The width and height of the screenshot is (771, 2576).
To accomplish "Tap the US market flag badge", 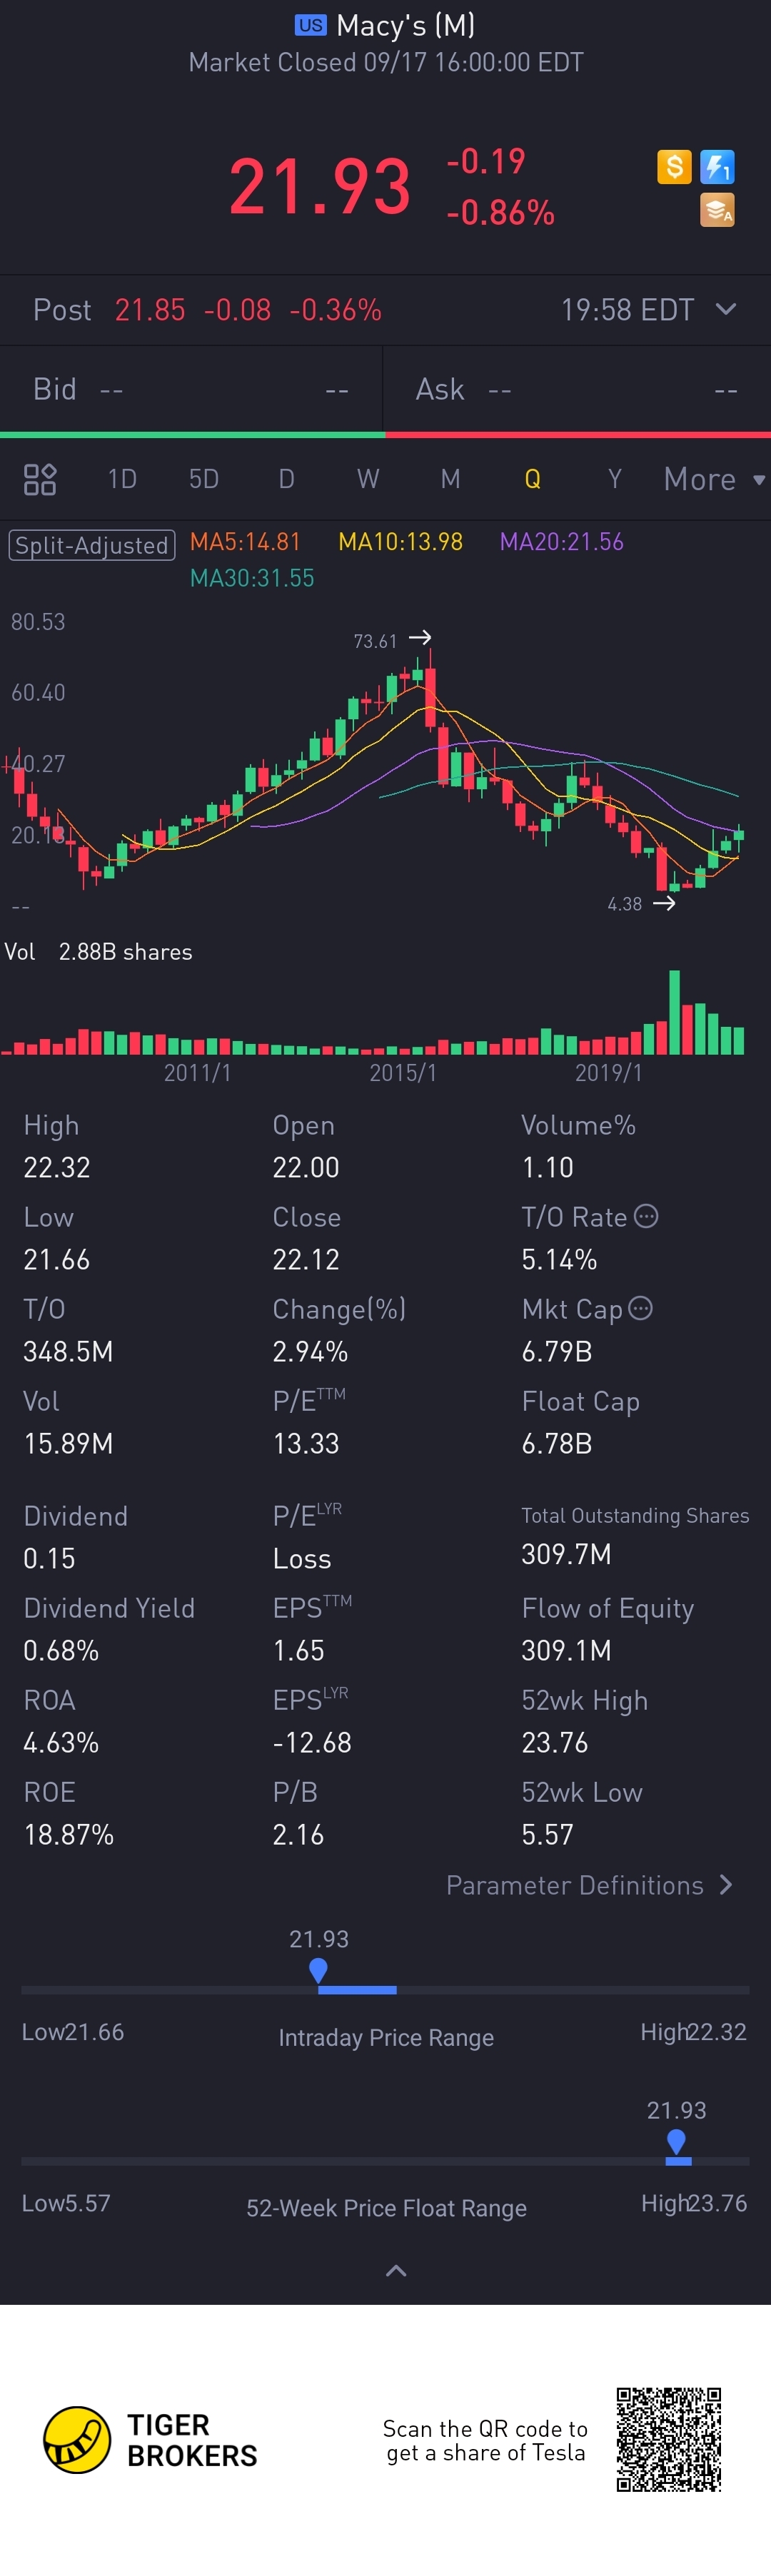I will click(x=310, y=25).
